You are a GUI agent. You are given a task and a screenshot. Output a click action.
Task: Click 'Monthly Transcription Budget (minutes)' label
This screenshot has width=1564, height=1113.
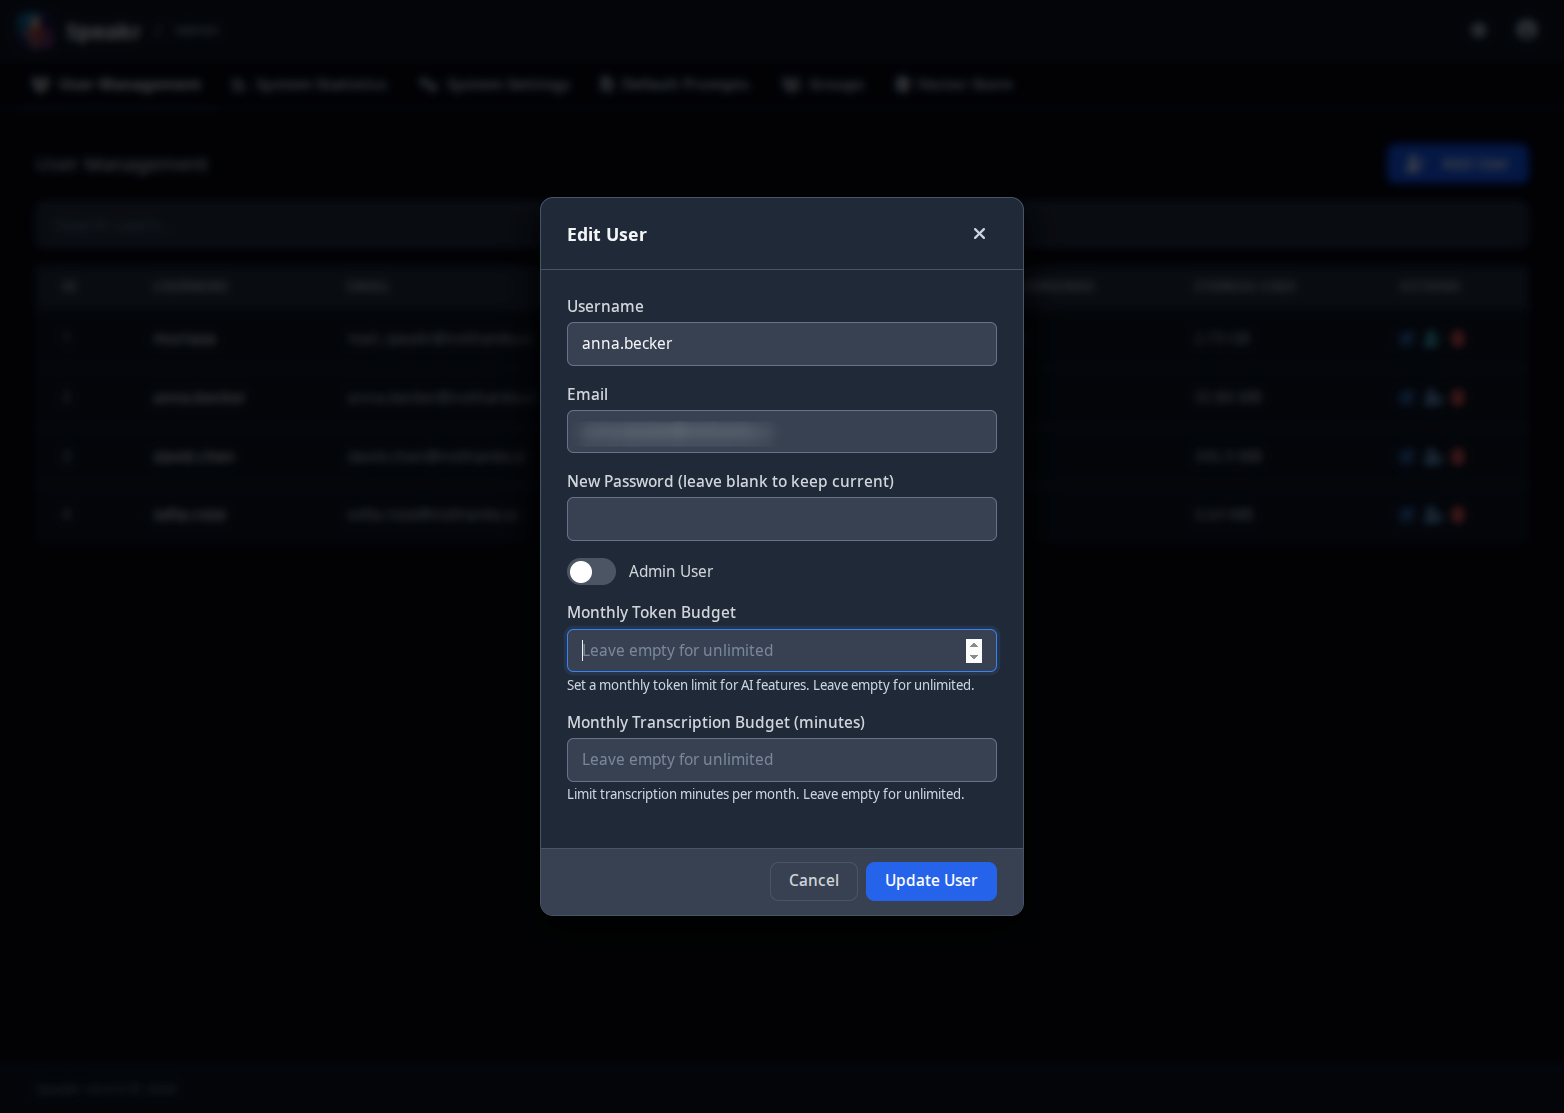click(x=716, y=722)
